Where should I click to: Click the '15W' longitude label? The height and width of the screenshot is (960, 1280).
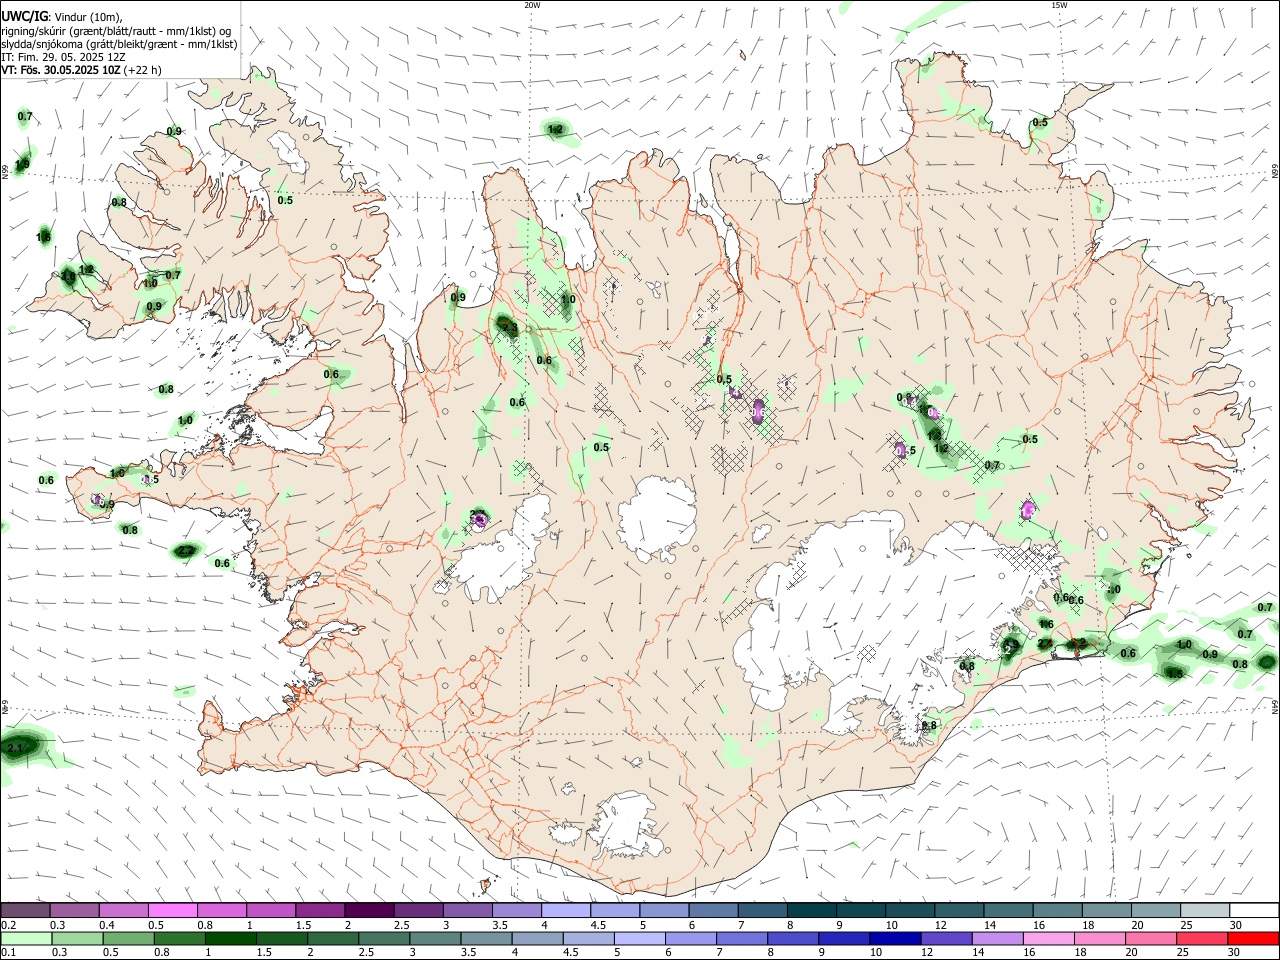pyautogui.click(x=1058, y=5)
